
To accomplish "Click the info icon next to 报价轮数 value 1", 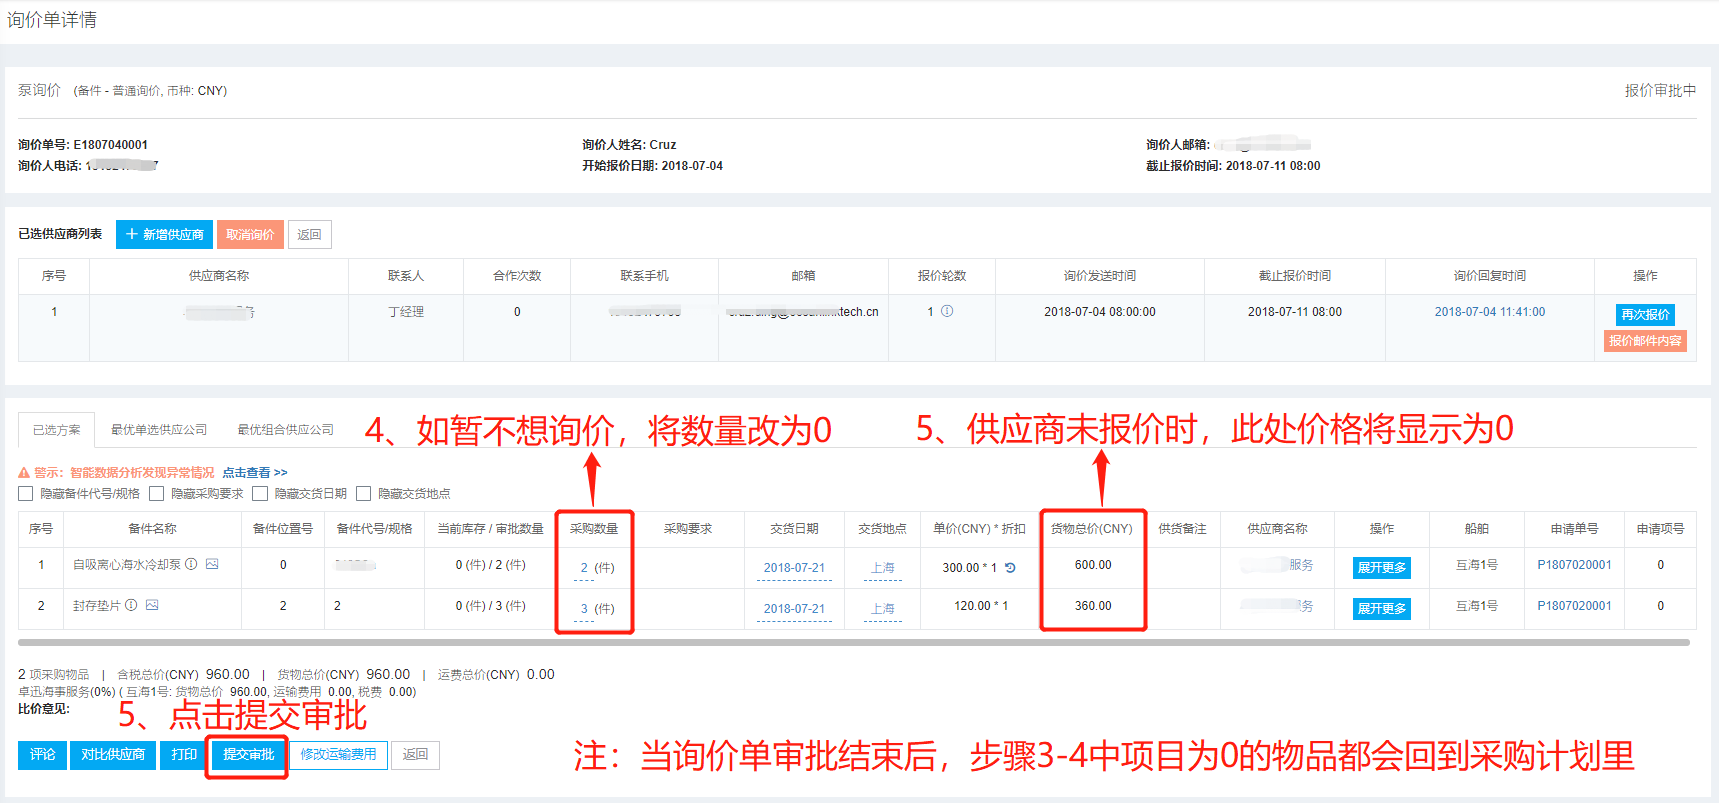I will [x=947, y=311].
